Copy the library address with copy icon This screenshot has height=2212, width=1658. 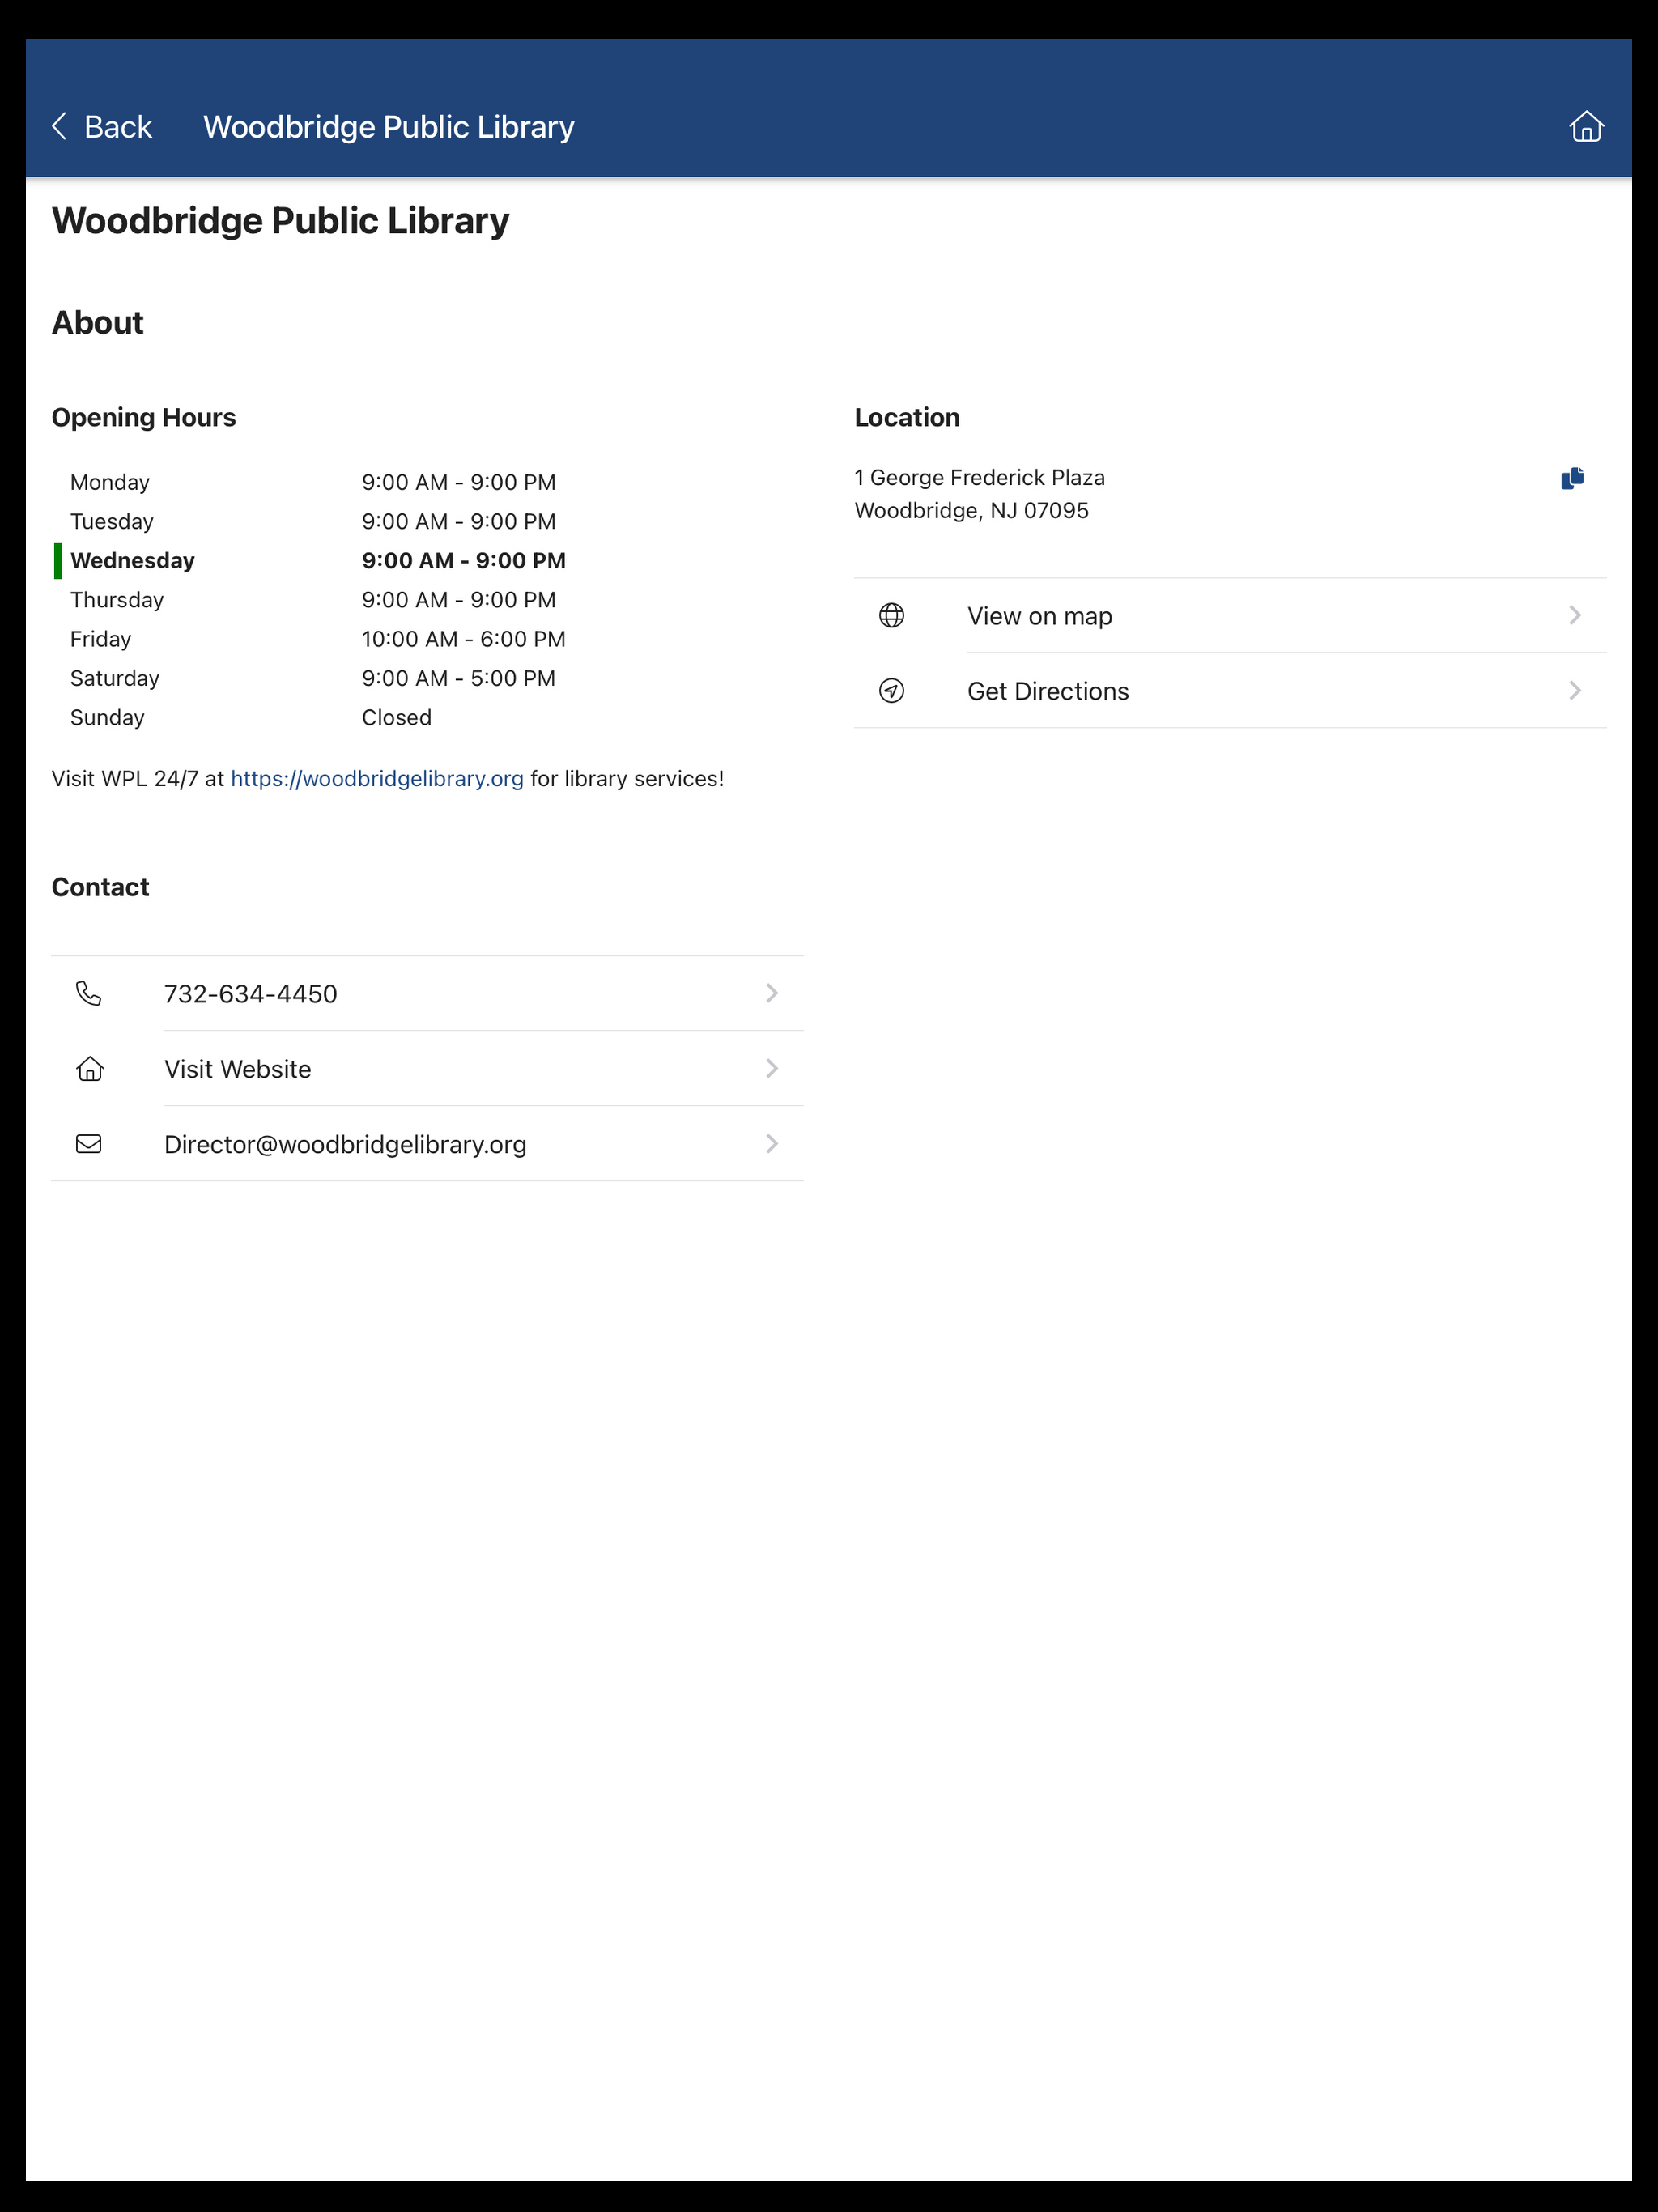pyautogui.click(x=1572, y=478)
